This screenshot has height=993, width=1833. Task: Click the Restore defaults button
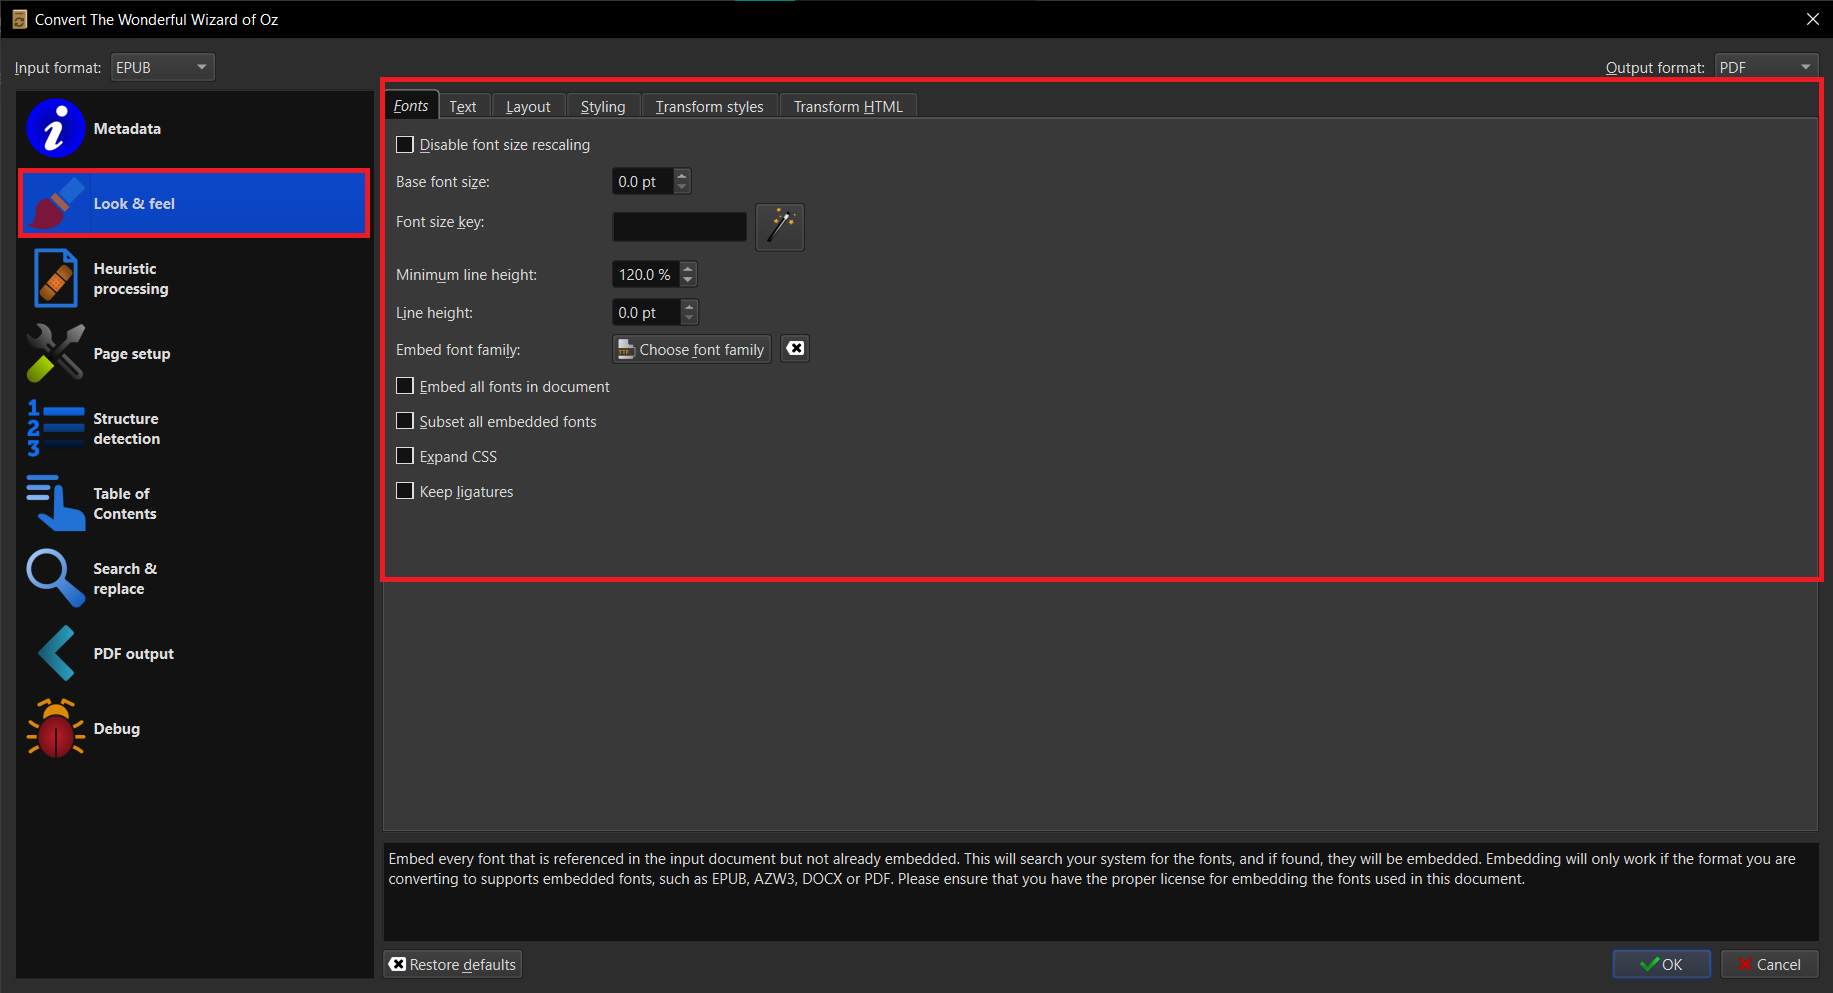(x=453, y=964)
